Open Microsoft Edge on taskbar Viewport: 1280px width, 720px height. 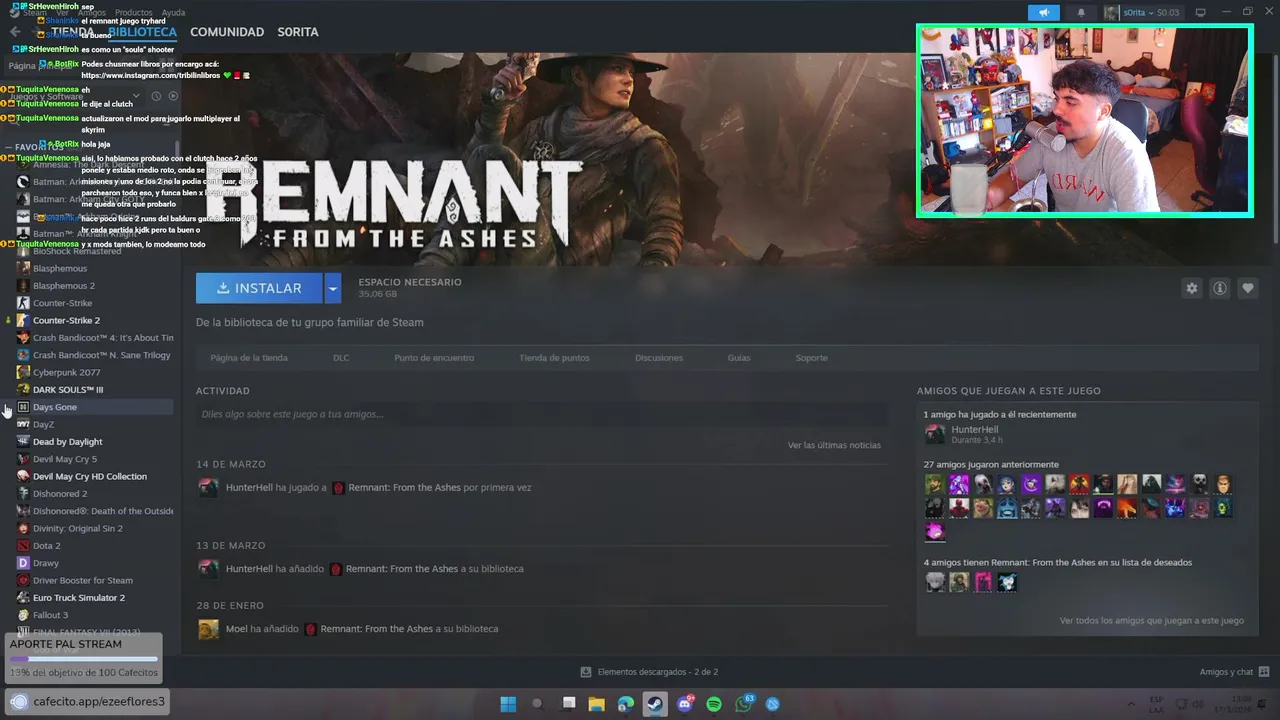[x=626, y=704]
